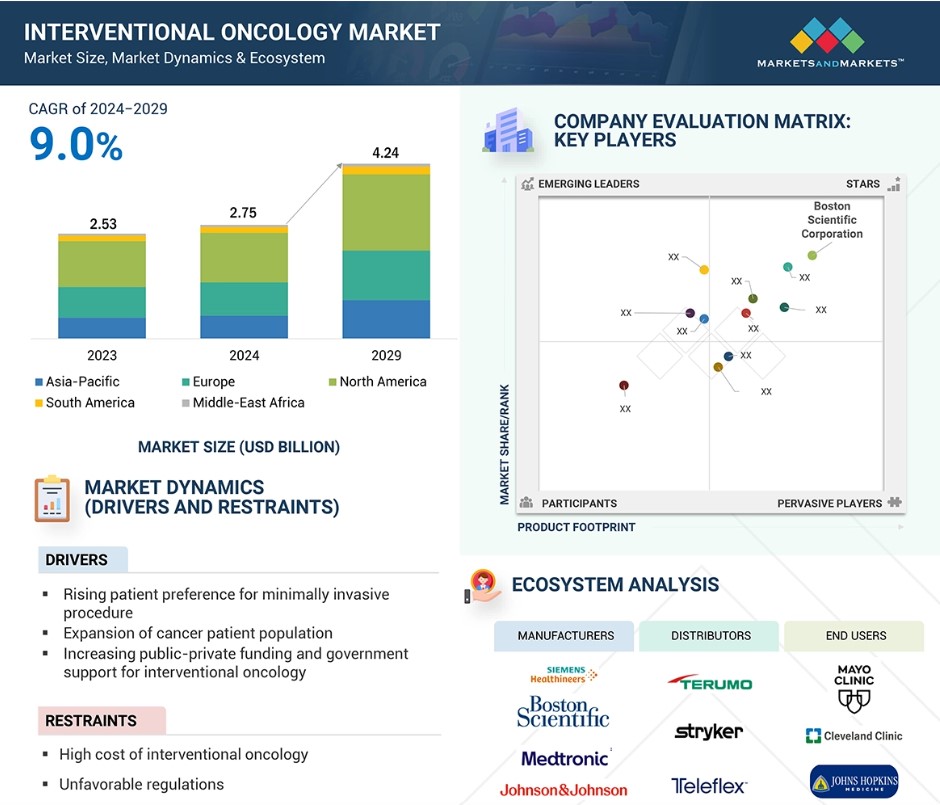
Task: Select the Teleflex logo
Action: tap(709, 785)
